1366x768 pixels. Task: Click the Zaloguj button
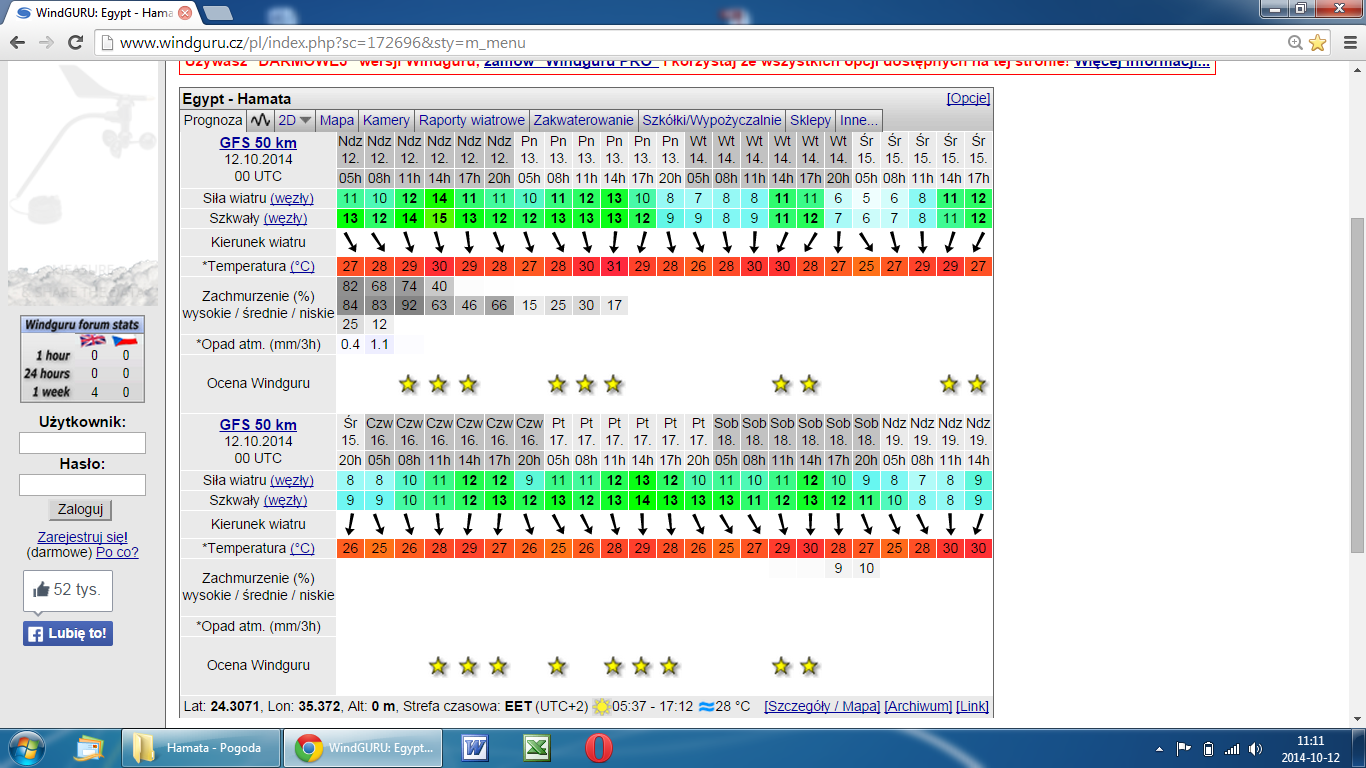click(81, 509)
